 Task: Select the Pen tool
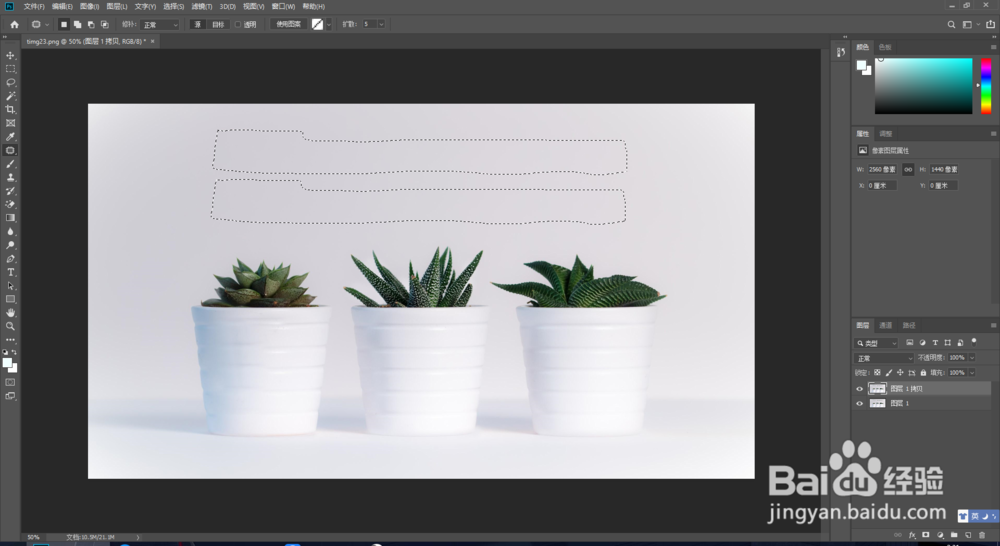tap(10, 259)
